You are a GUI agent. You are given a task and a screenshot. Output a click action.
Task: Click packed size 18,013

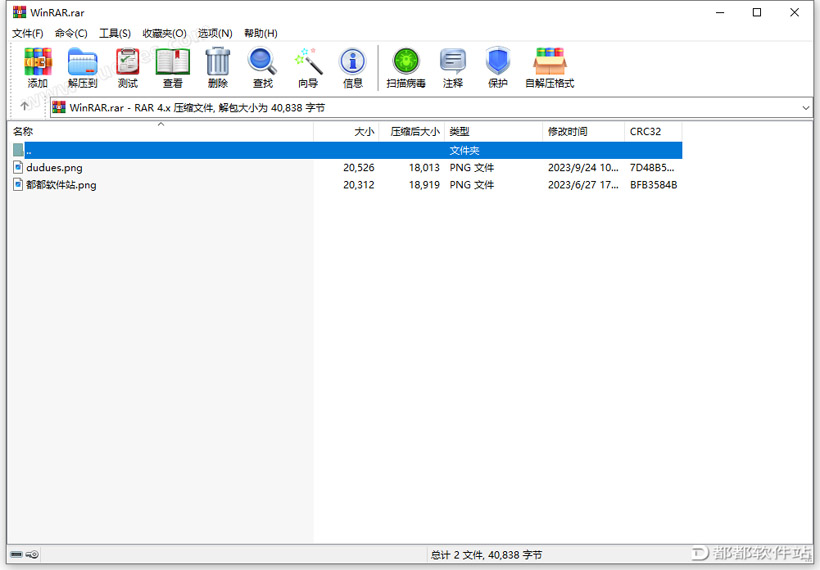click(424, 168)
